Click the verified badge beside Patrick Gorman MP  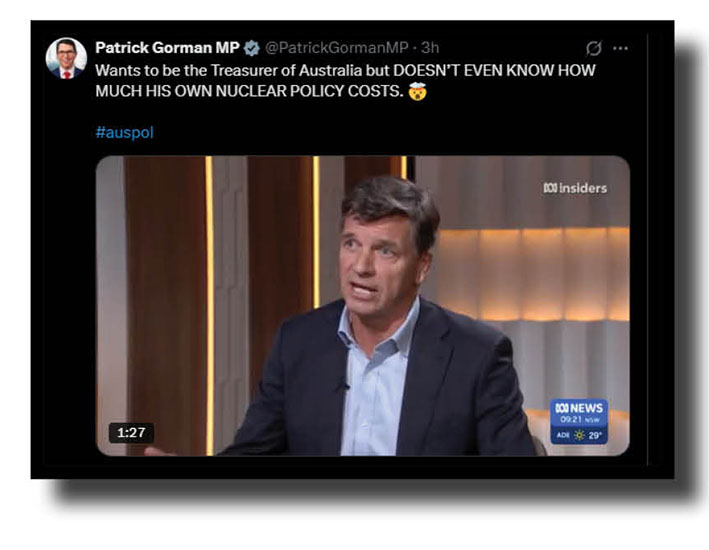click(251, 47)
